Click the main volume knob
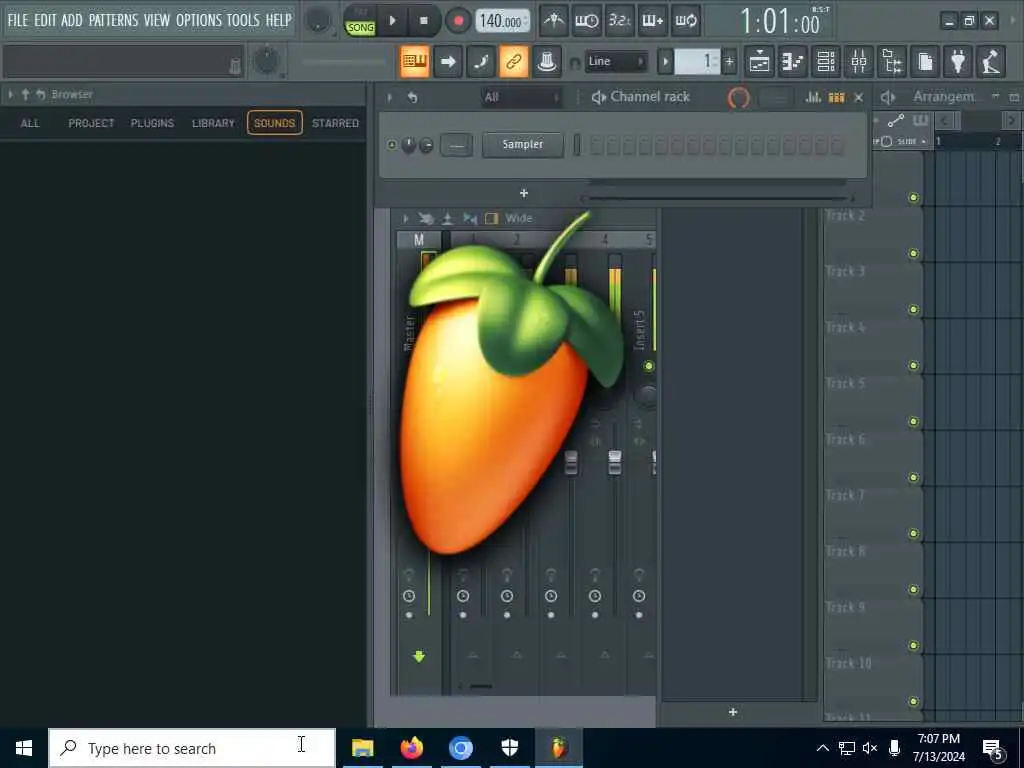 [318, 21]
